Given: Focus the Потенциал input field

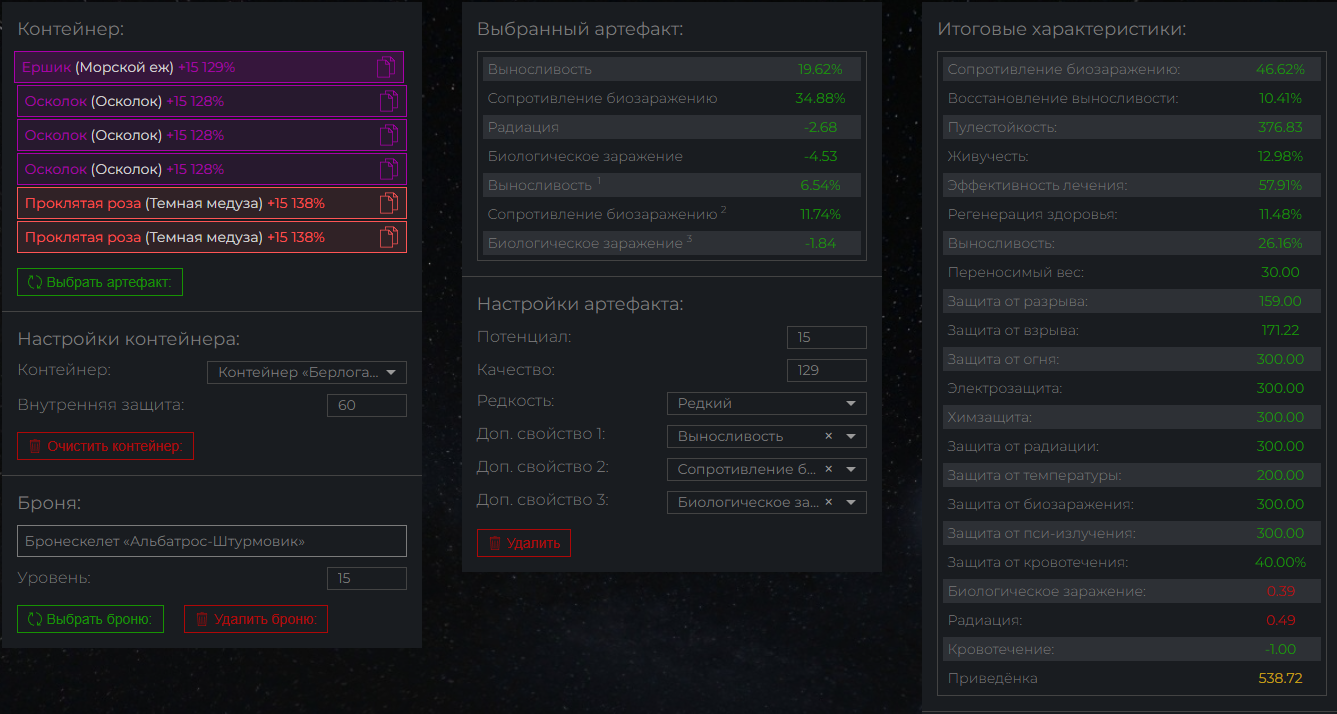Looking at the screenshot, I should click(x=827, y=337).
